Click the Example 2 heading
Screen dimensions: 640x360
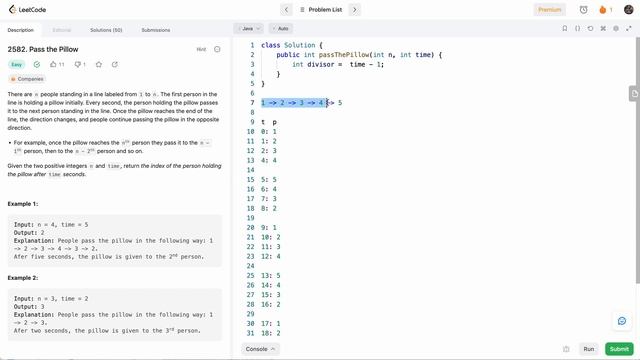coord(23,278)
